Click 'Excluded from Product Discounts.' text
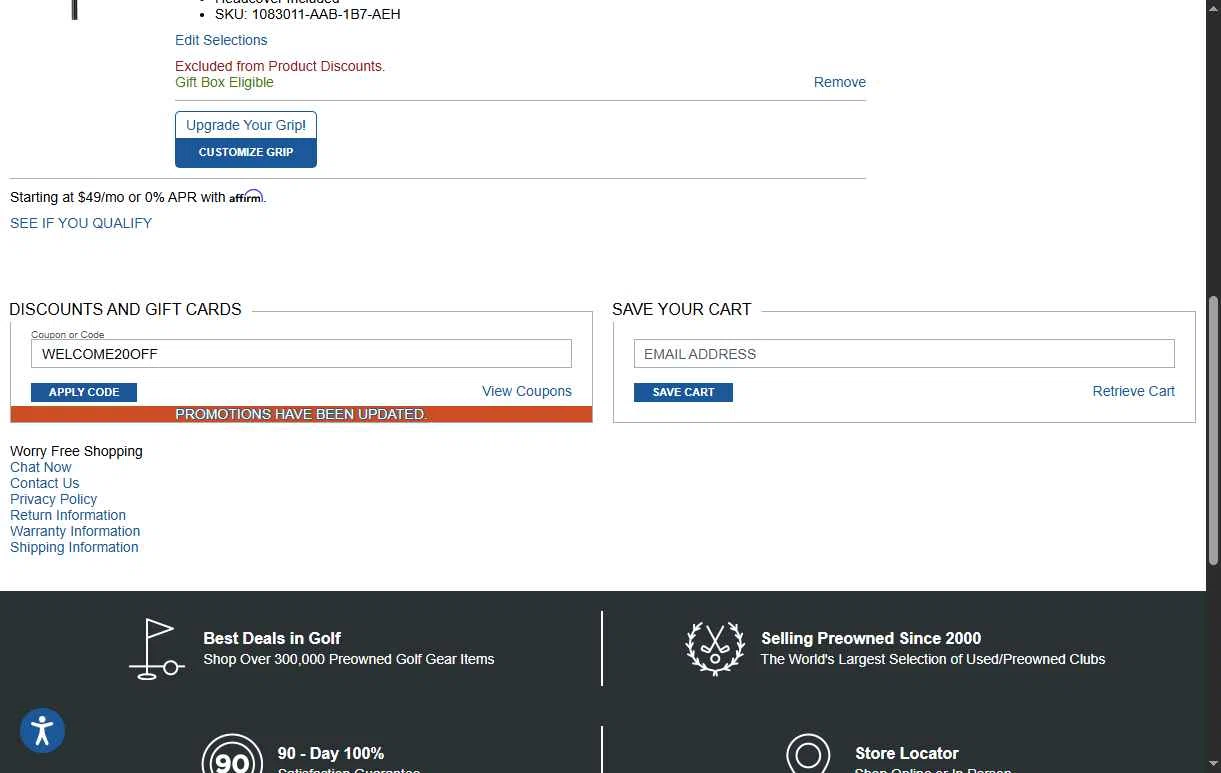This screenshot has width=1221, height=773. [280, 66]
